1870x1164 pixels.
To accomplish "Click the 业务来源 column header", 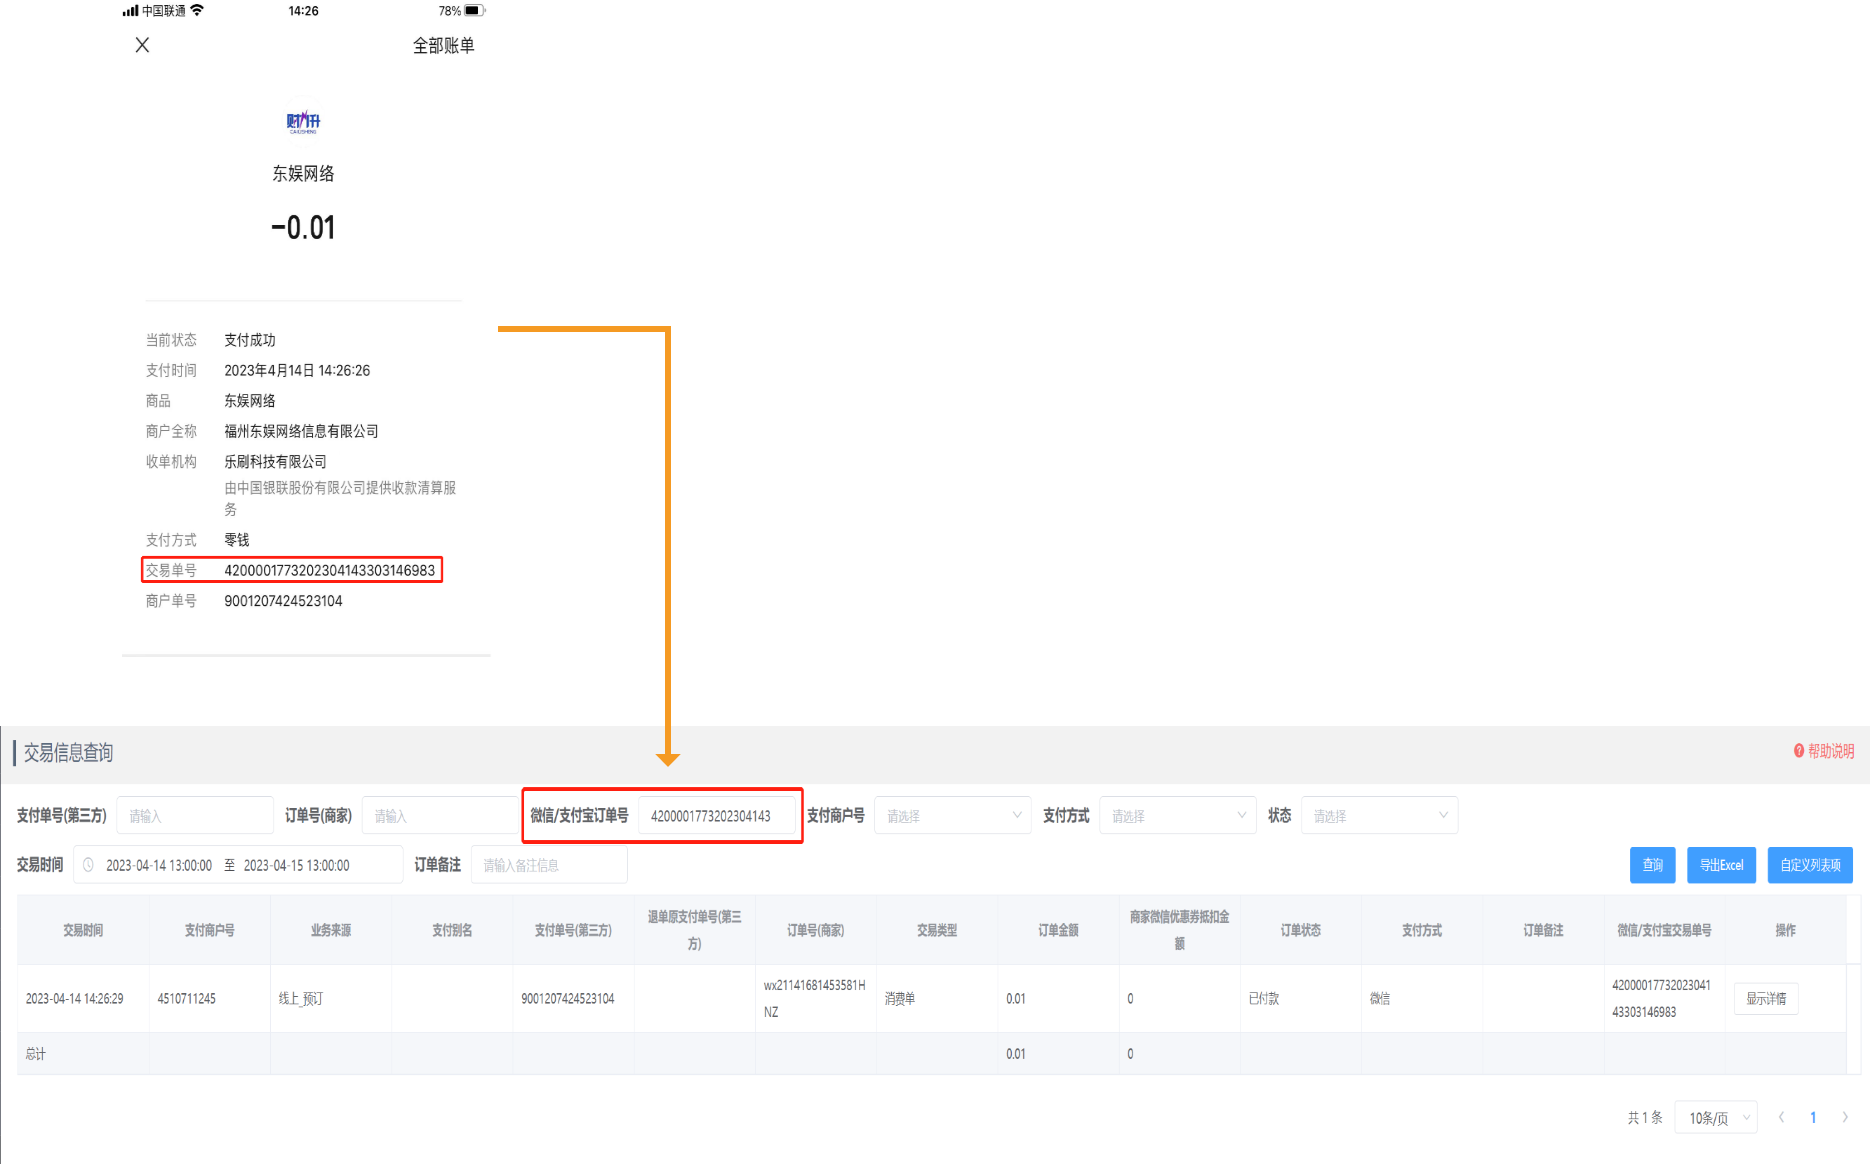I will 331,930.
